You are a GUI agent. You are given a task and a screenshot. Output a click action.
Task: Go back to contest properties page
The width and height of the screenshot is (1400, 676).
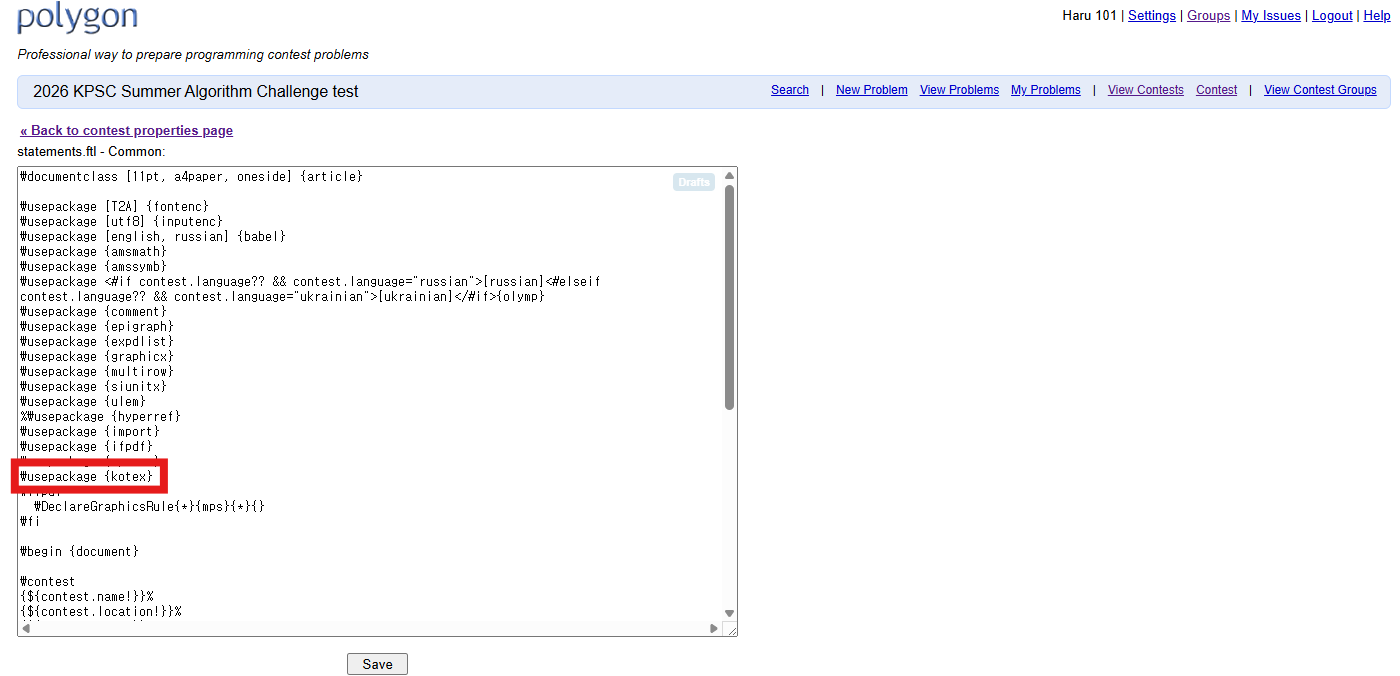[126, 131]
